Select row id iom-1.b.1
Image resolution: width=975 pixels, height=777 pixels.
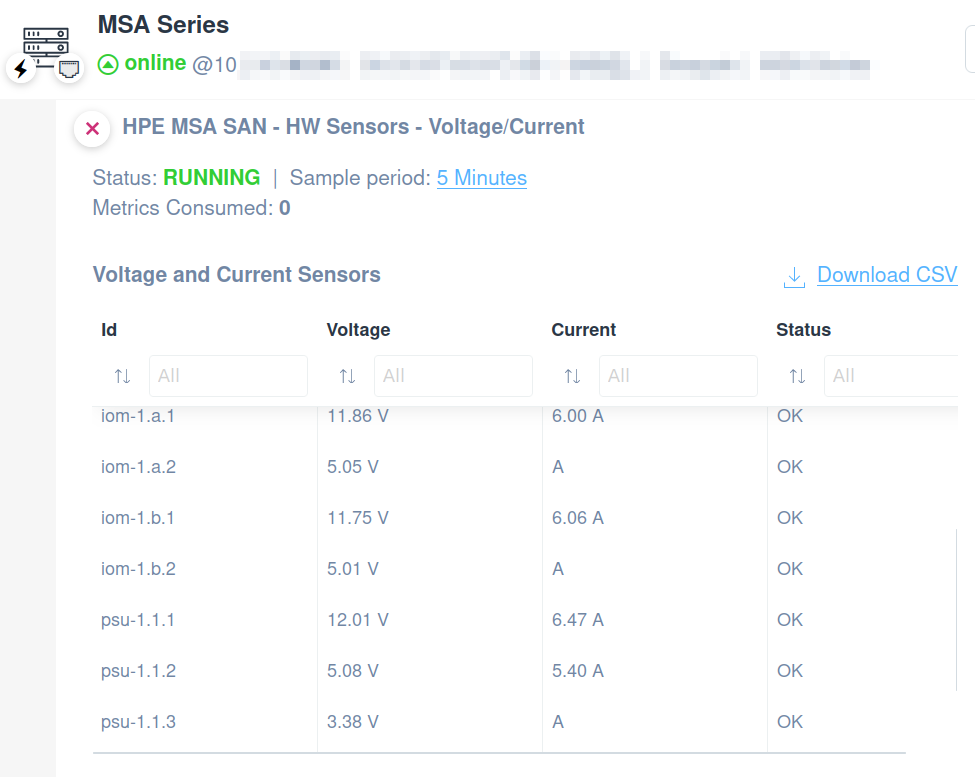138,518
